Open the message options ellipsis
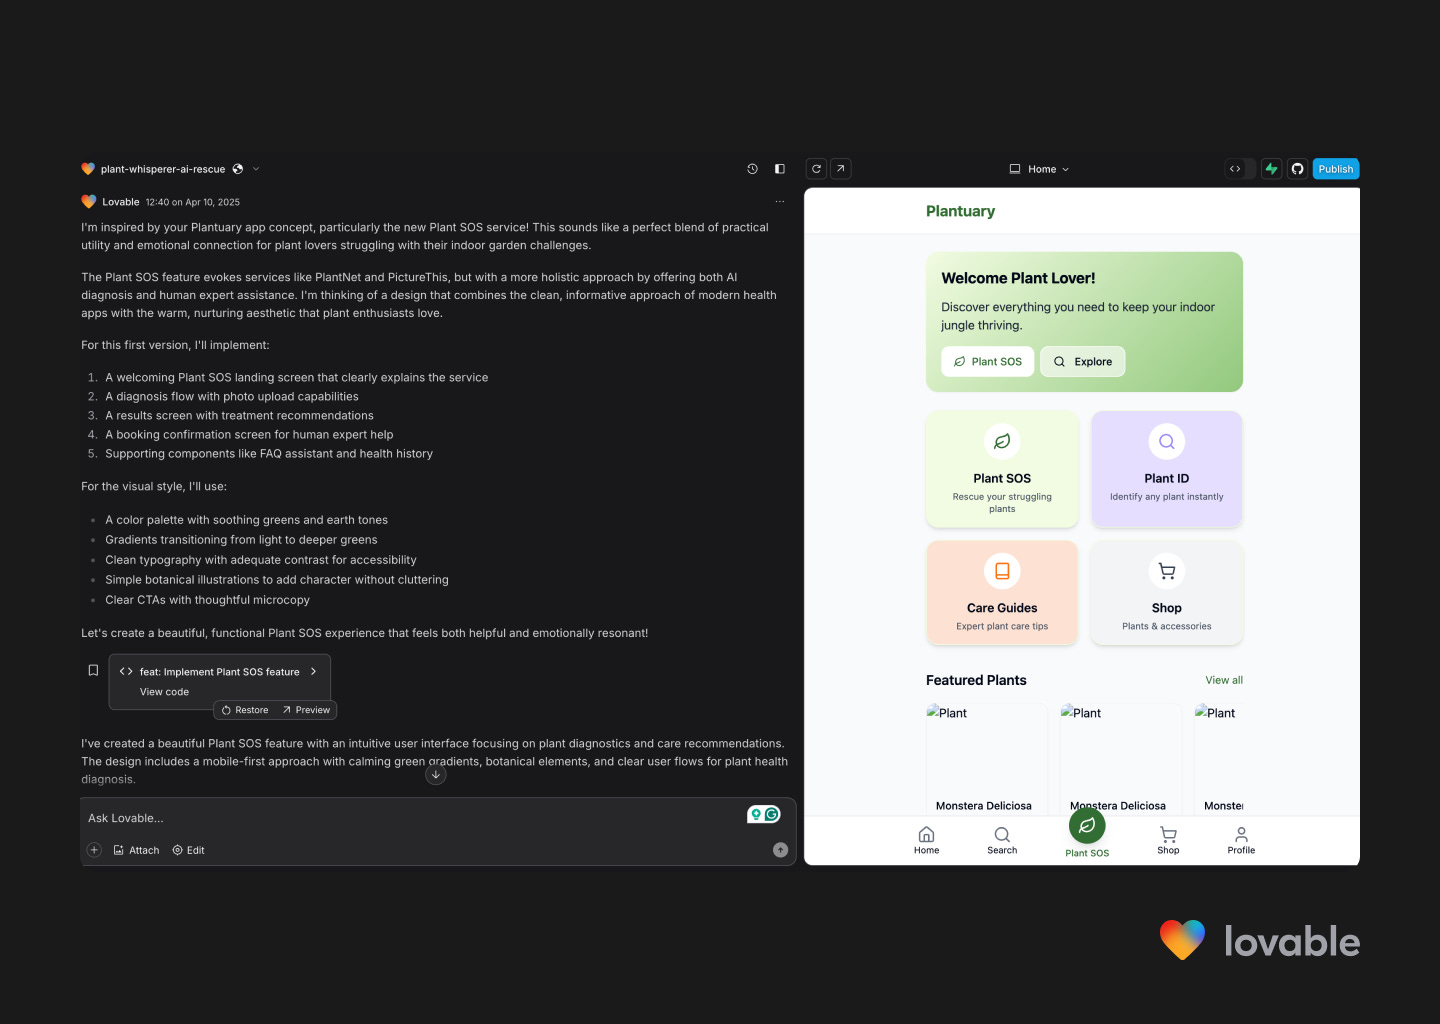The width and height of the screenshot is (1440, 1024). coord(780,202)
